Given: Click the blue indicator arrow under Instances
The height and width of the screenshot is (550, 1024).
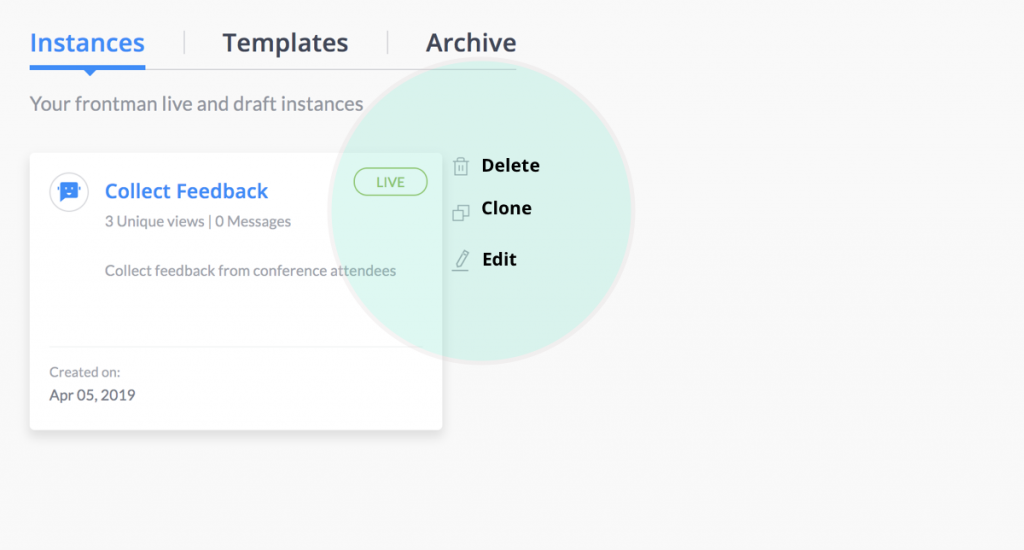Looking at the screenshot, I should tap(89, 72).
